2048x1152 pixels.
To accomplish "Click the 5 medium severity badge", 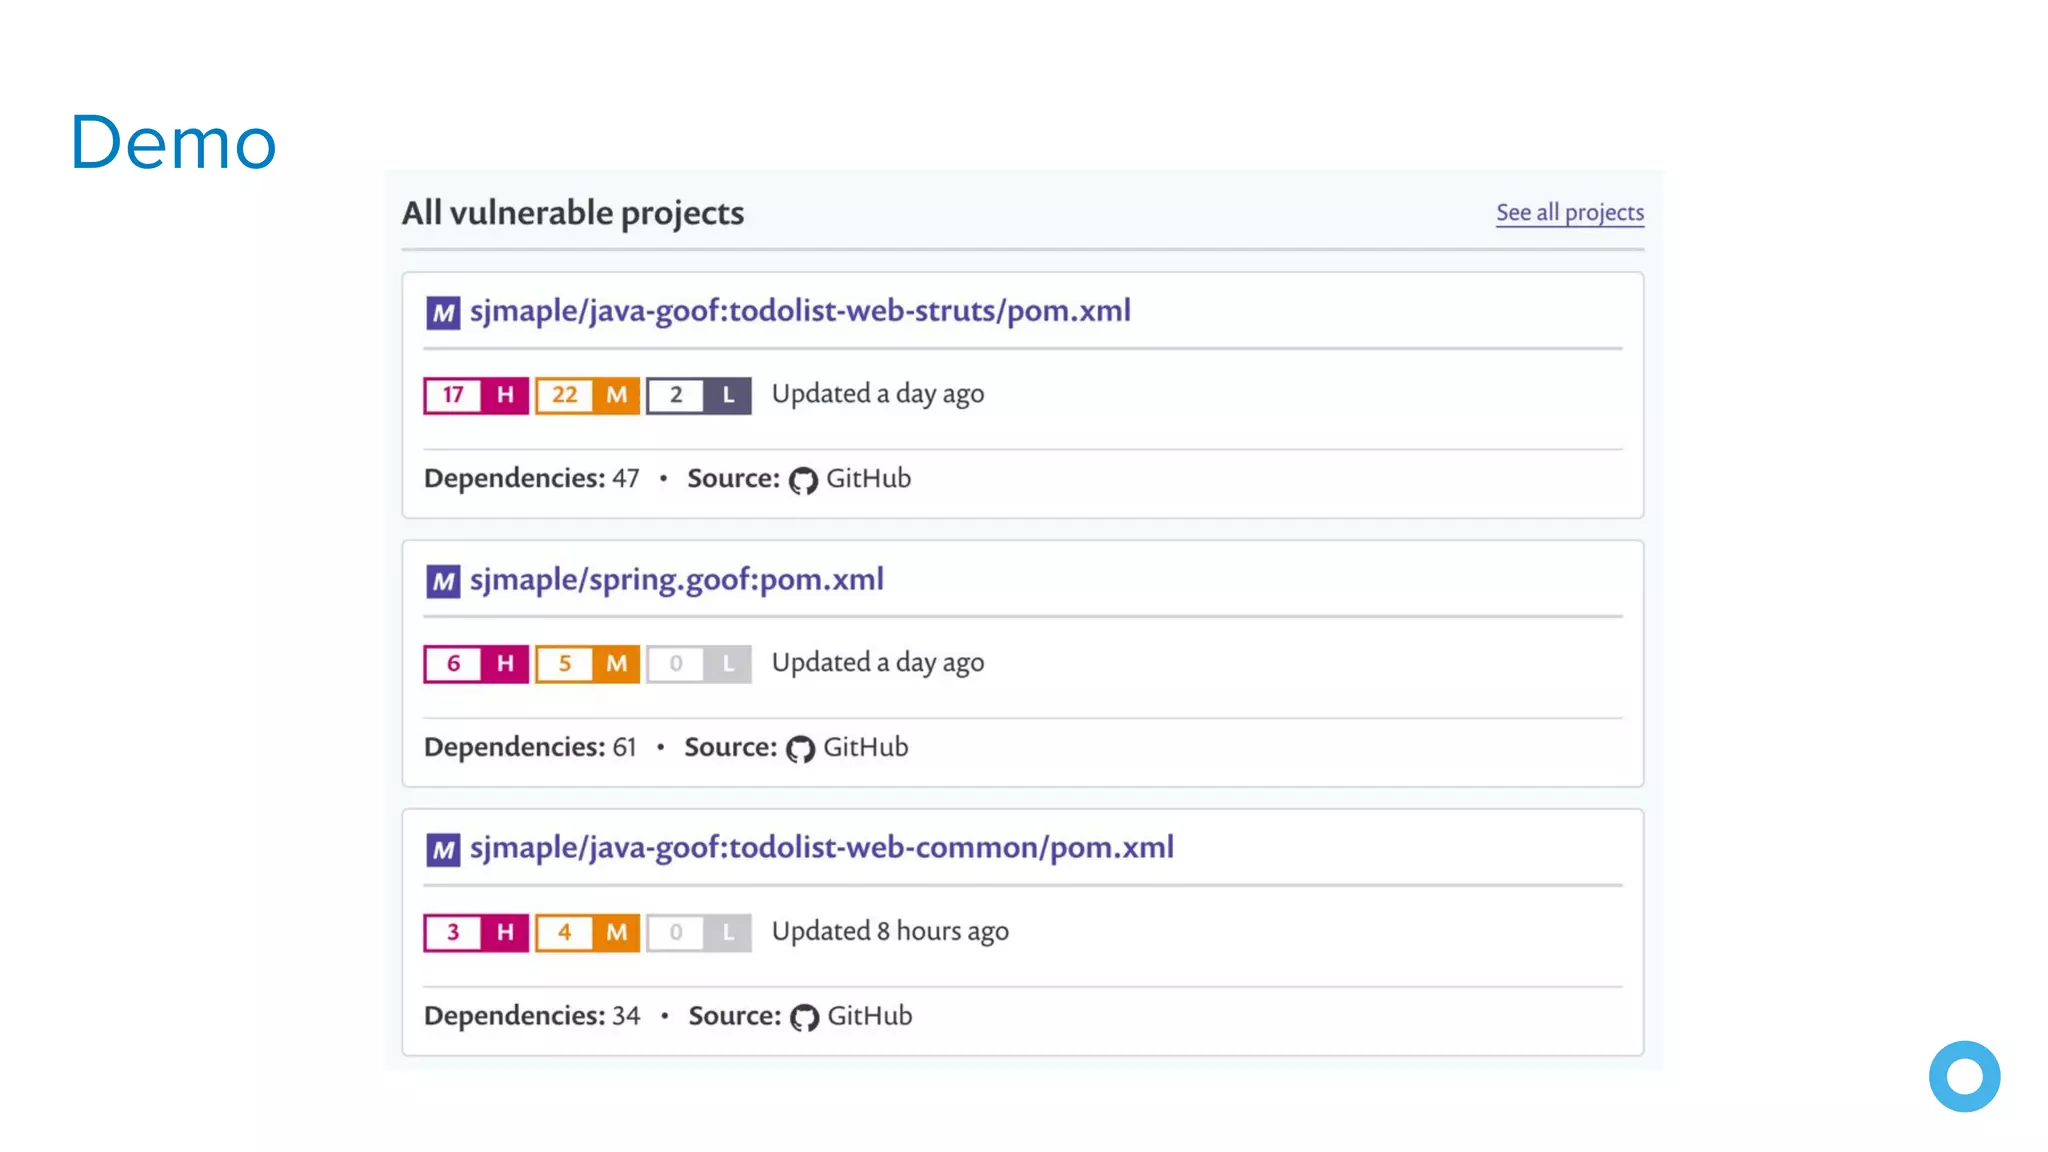I will tap(587, 664).
